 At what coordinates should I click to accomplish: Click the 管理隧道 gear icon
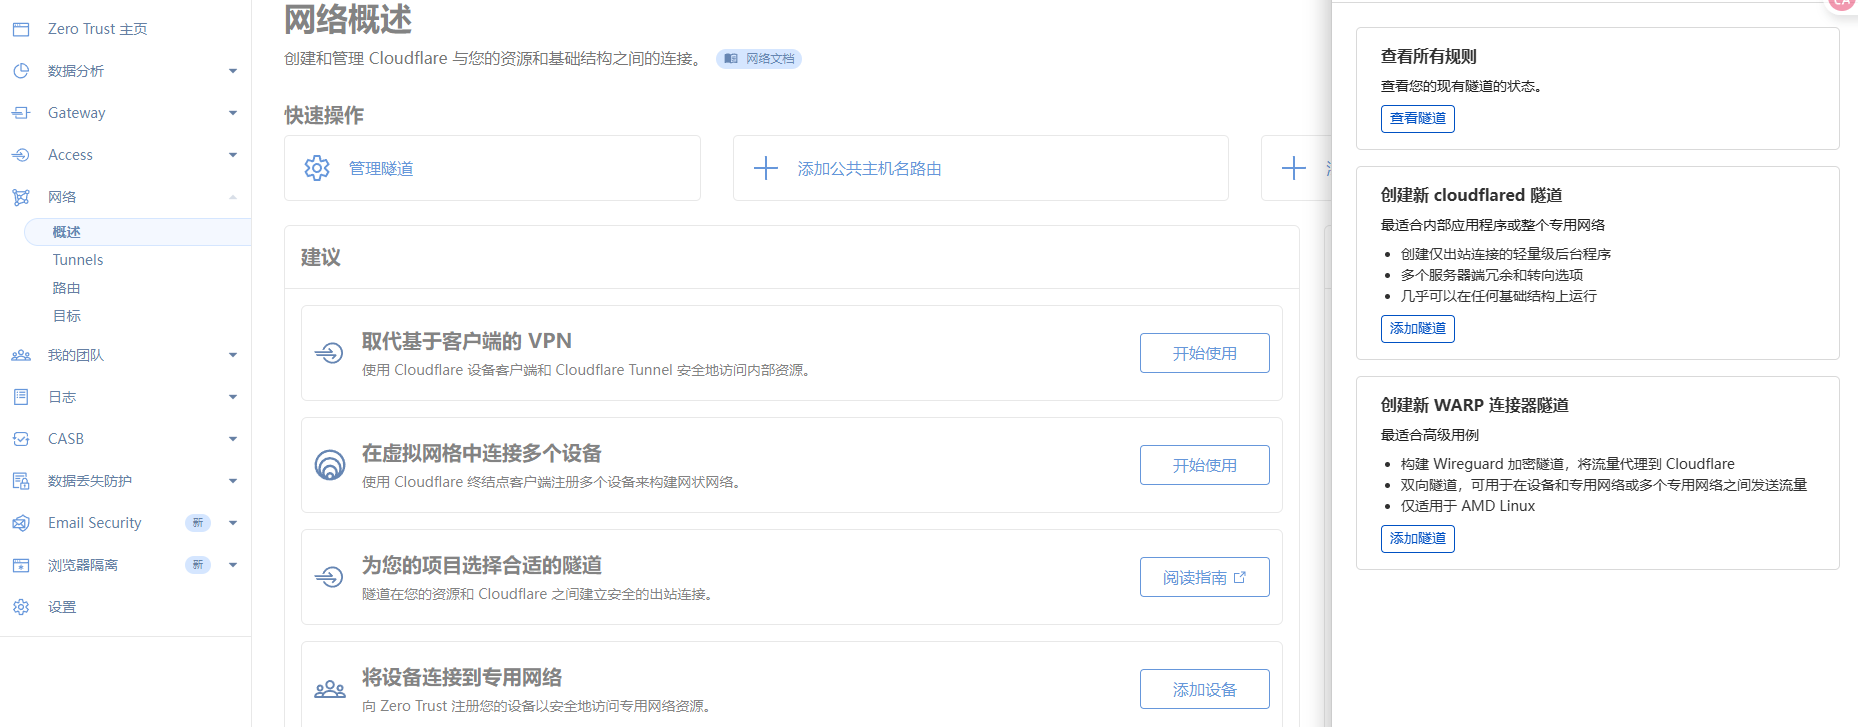(x=317, y=168)
